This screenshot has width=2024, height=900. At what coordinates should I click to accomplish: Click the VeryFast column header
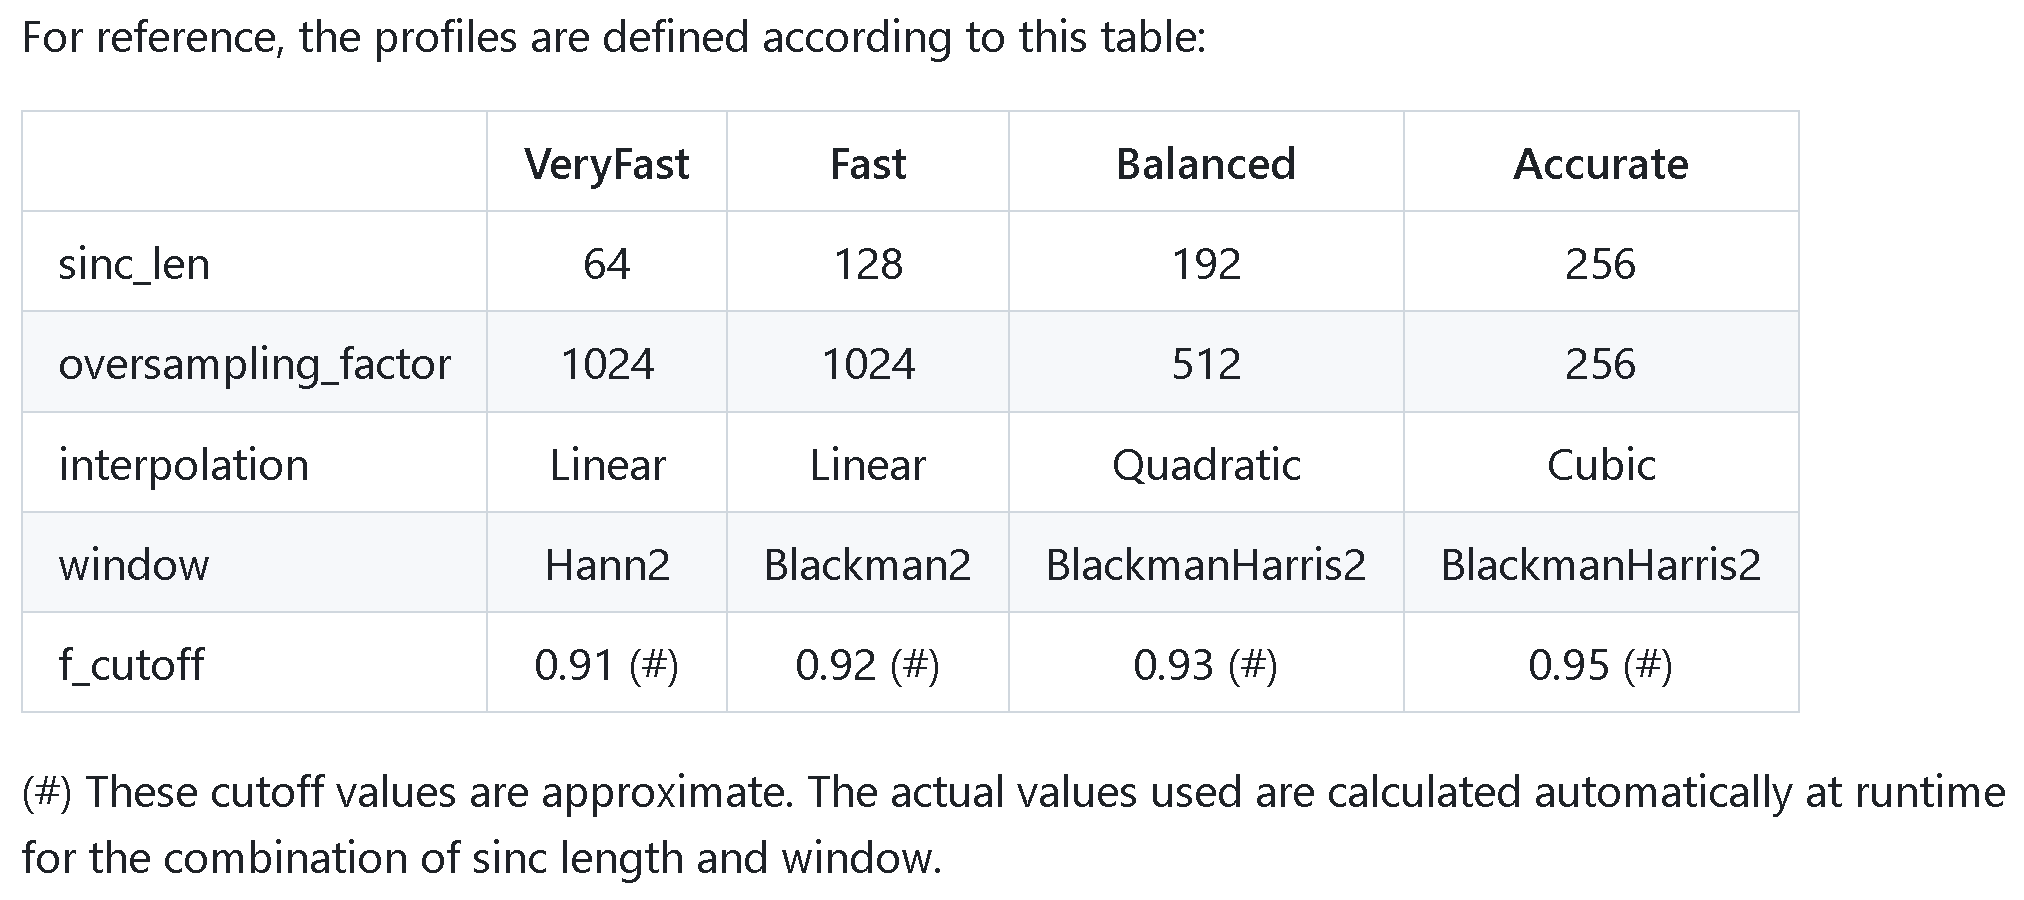pyautogui.click(x=606, y=163)
